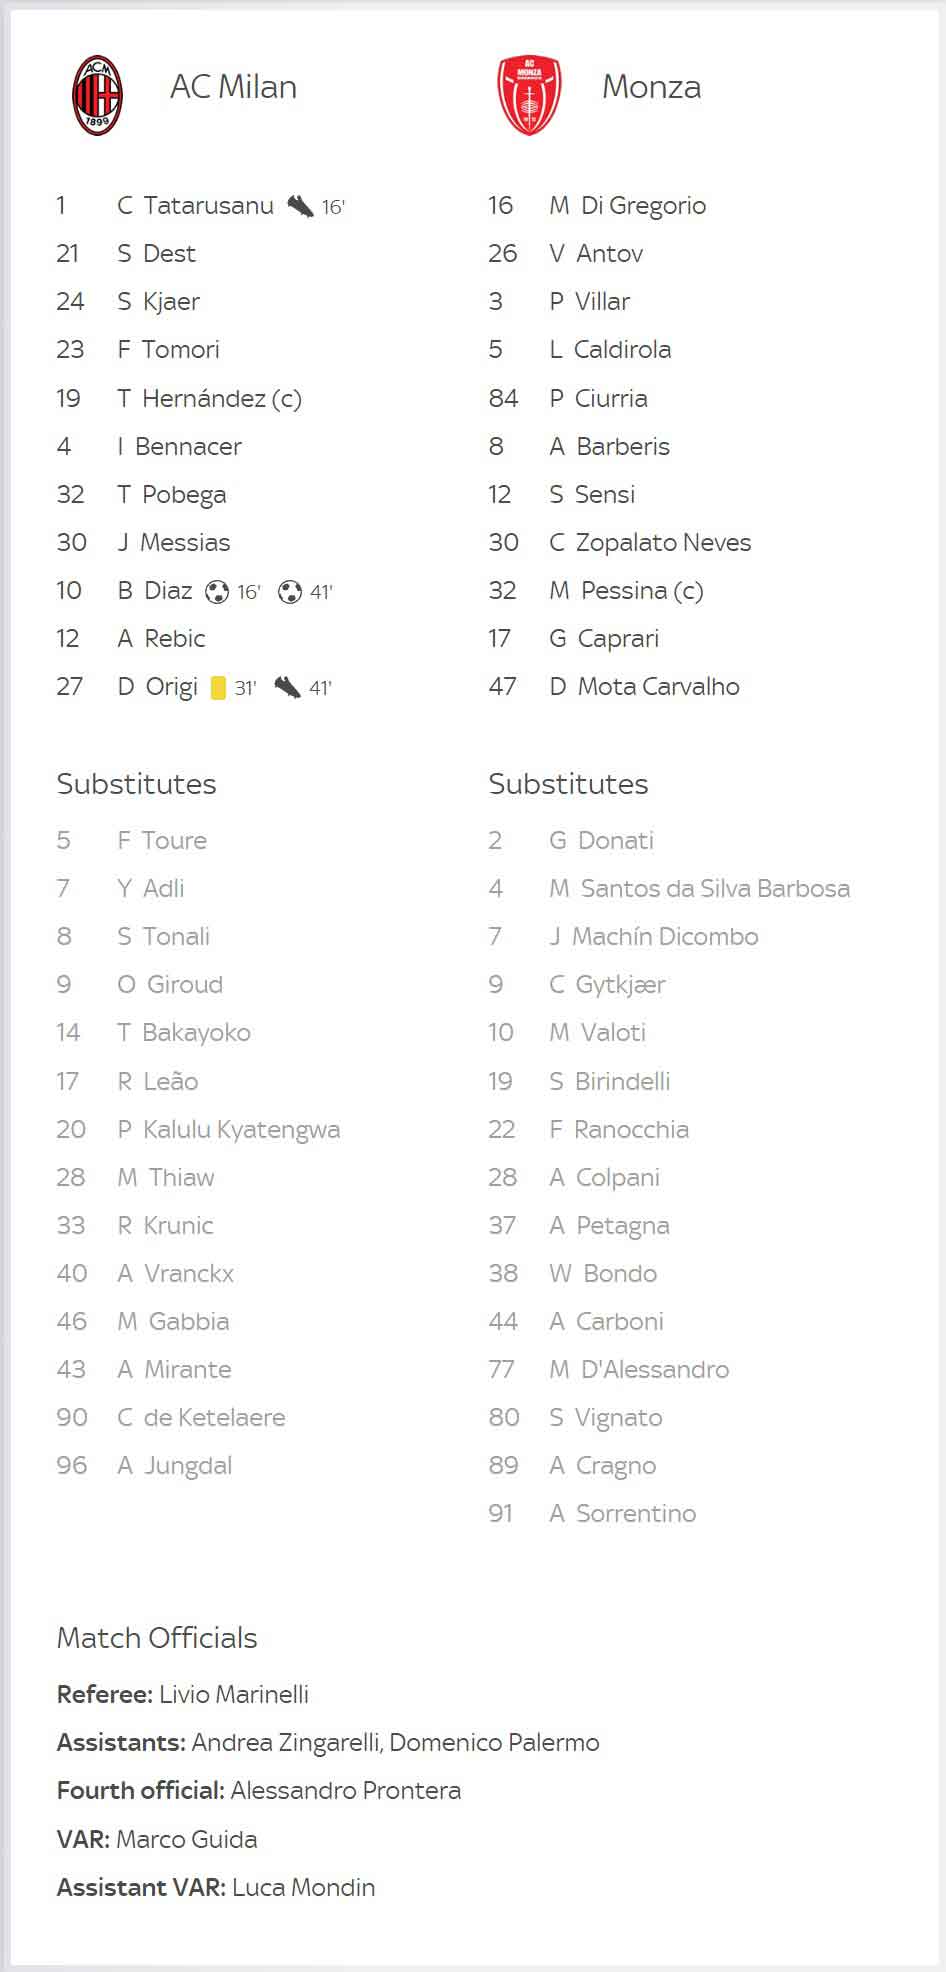
Task: Click the AC Milan club crest
Action: tap(97, 95)
